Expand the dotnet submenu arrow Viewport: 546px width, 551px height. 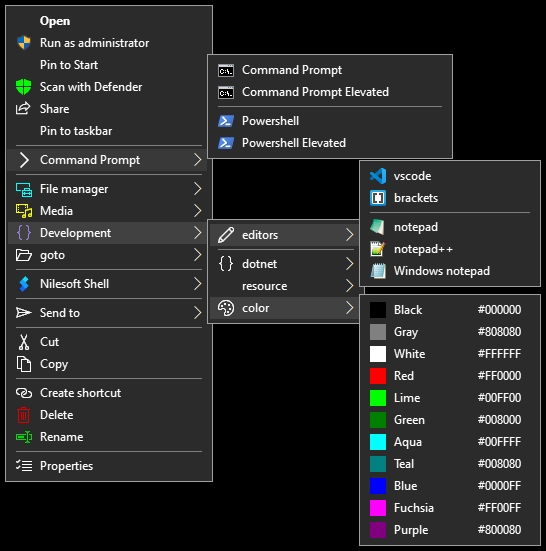tap(349, 264)
